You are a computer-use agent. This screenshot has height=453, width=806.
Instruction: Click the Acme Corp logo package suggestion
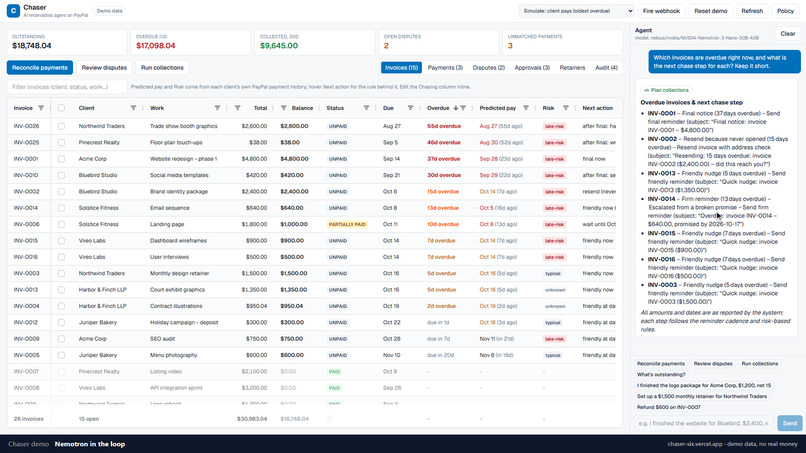pyautogui.click(x=704, y=385)
